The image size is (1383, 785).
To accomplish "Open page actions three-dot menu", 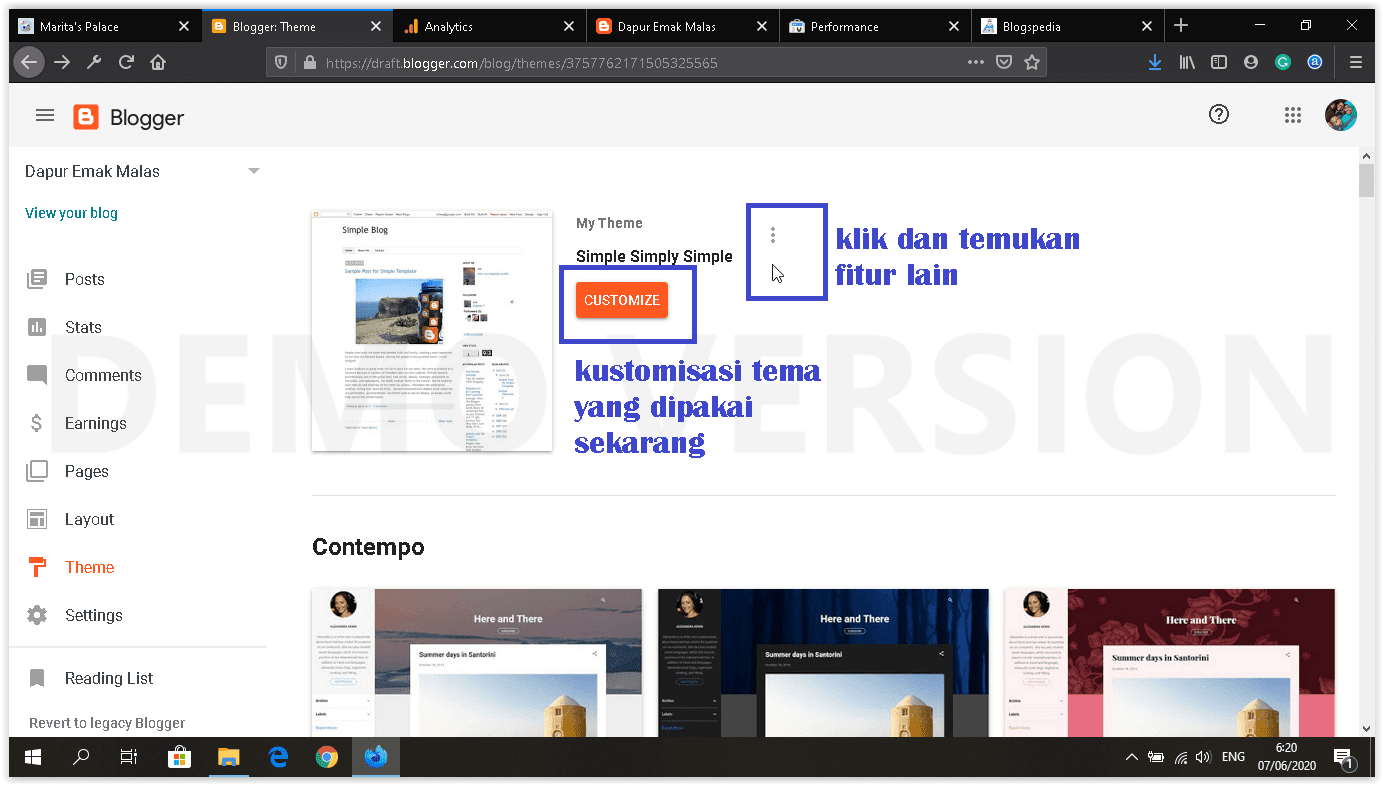I will click(x=976, y=62).
